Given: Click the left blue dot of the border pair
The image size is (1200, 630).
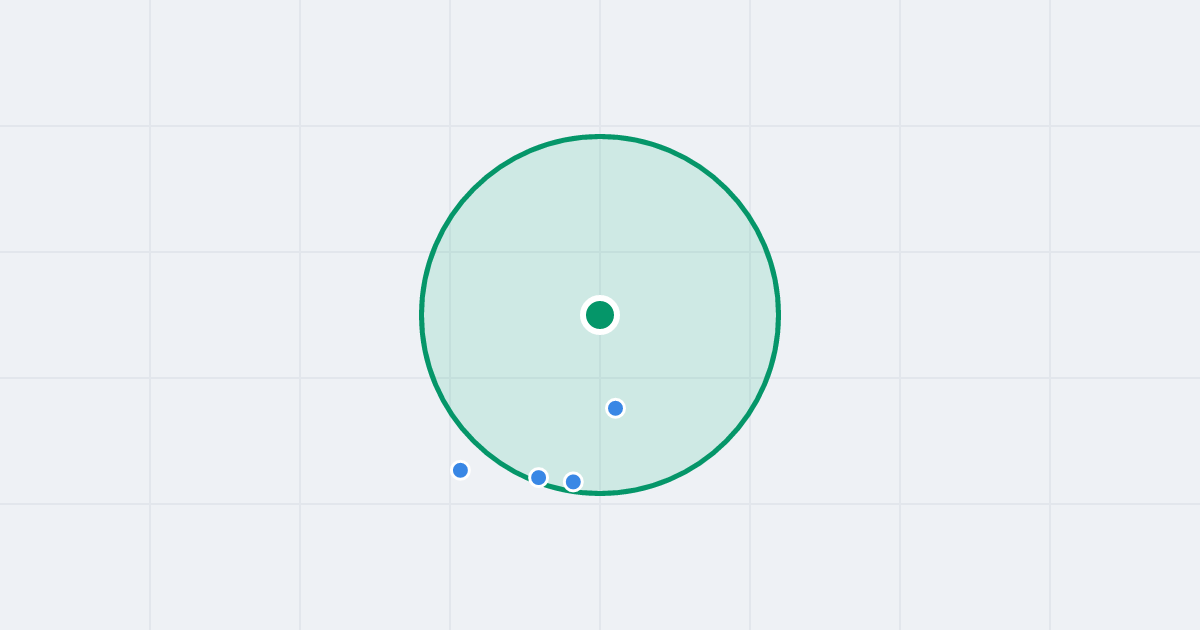Looking at the screenshot, I should pyautogui.click(x=538, y=477).
